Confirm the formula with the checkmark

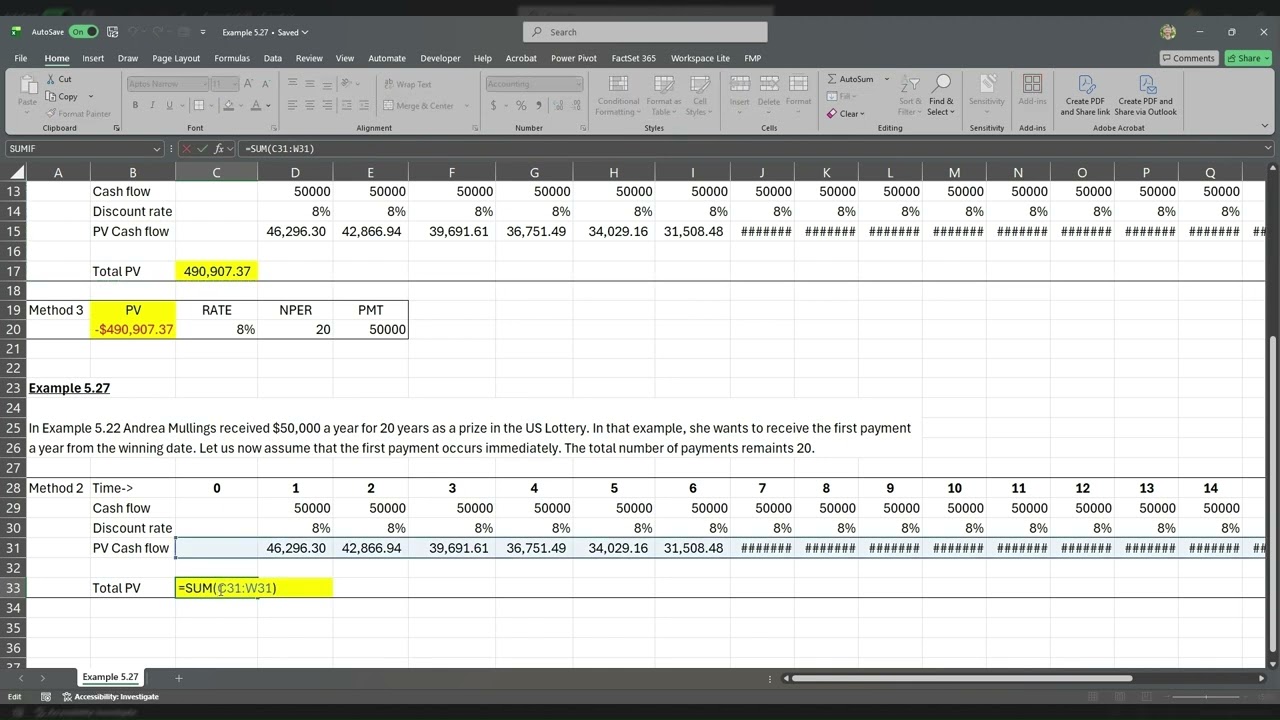point(203,149)
